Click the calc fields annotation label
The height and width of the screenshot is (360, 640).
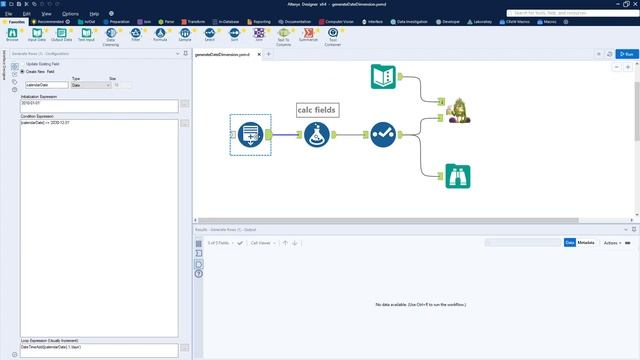[318, 110]
